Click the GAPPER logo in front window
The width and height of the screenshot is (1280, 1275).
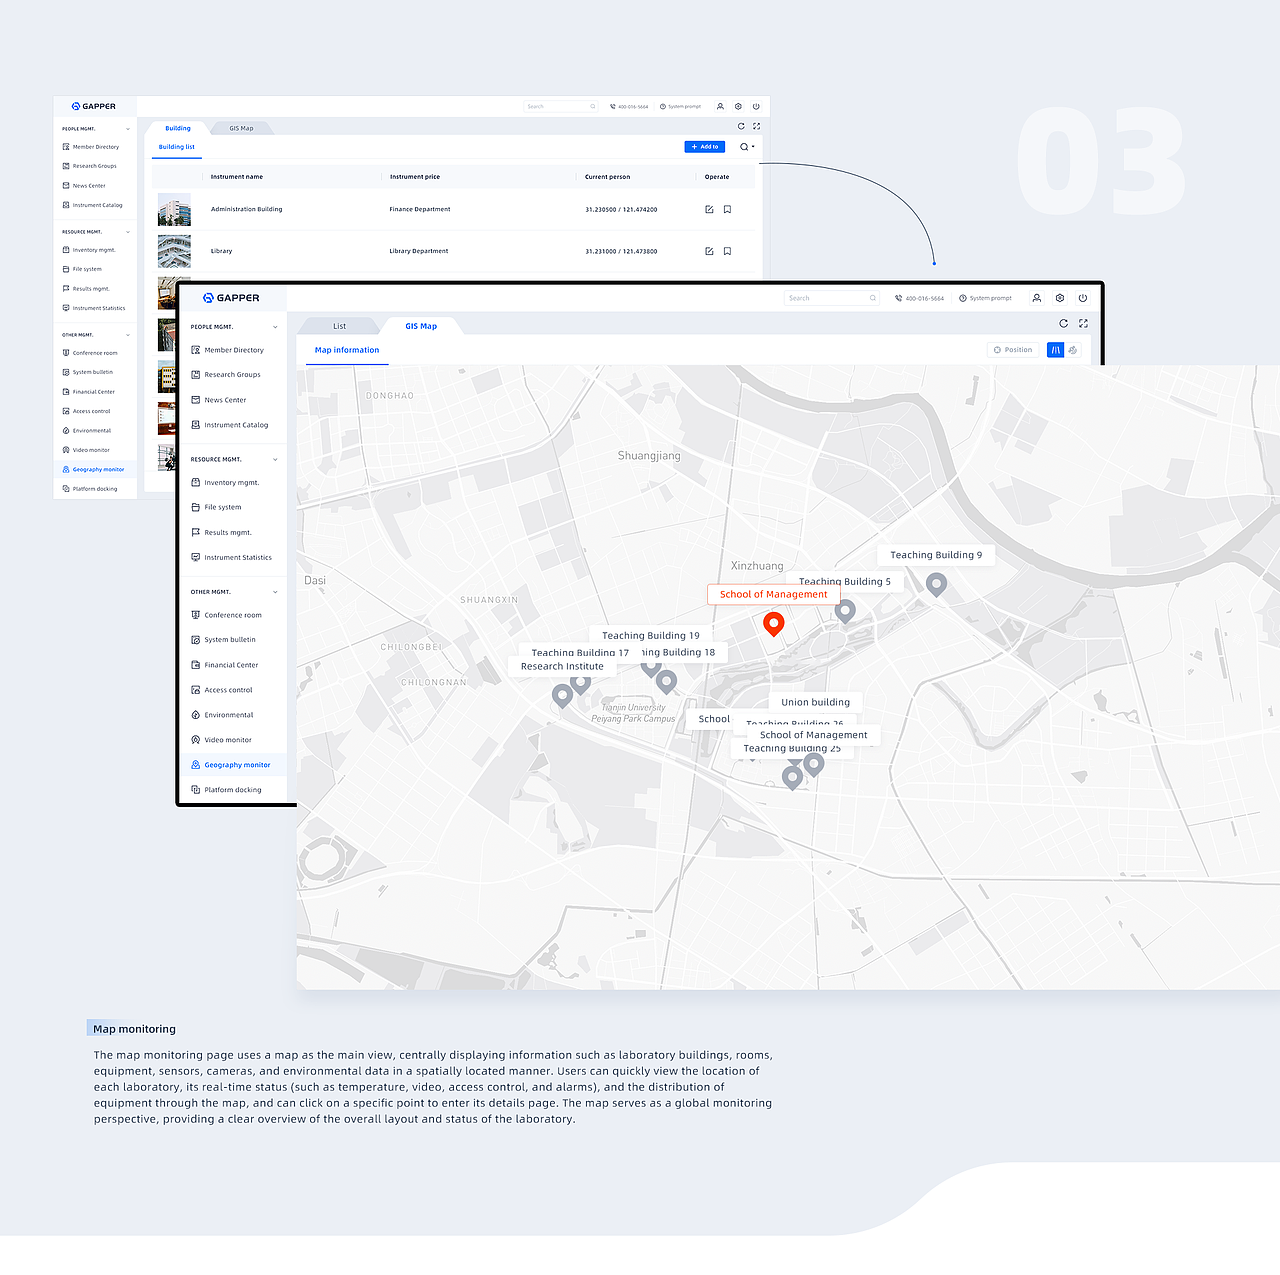pos(231,298)
